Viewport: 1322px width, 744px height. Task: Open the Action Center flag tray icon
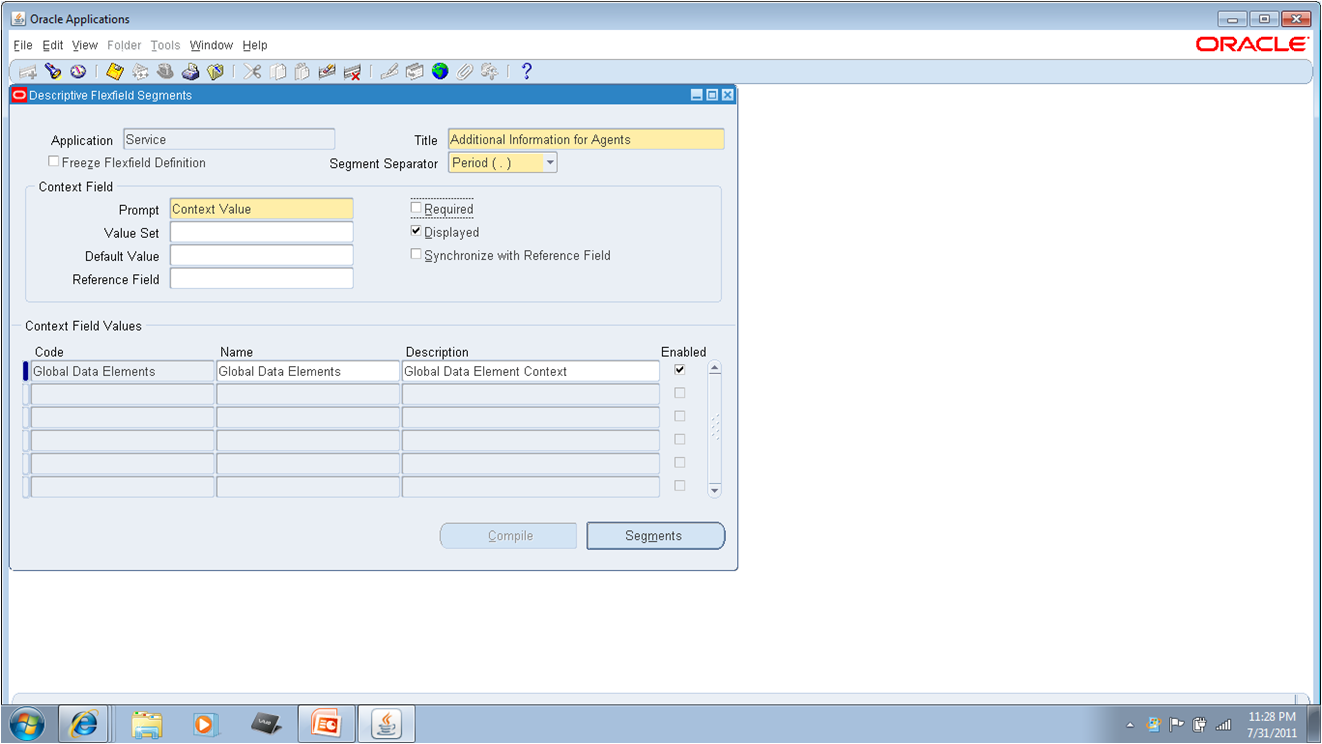(x=1177, y=725)
